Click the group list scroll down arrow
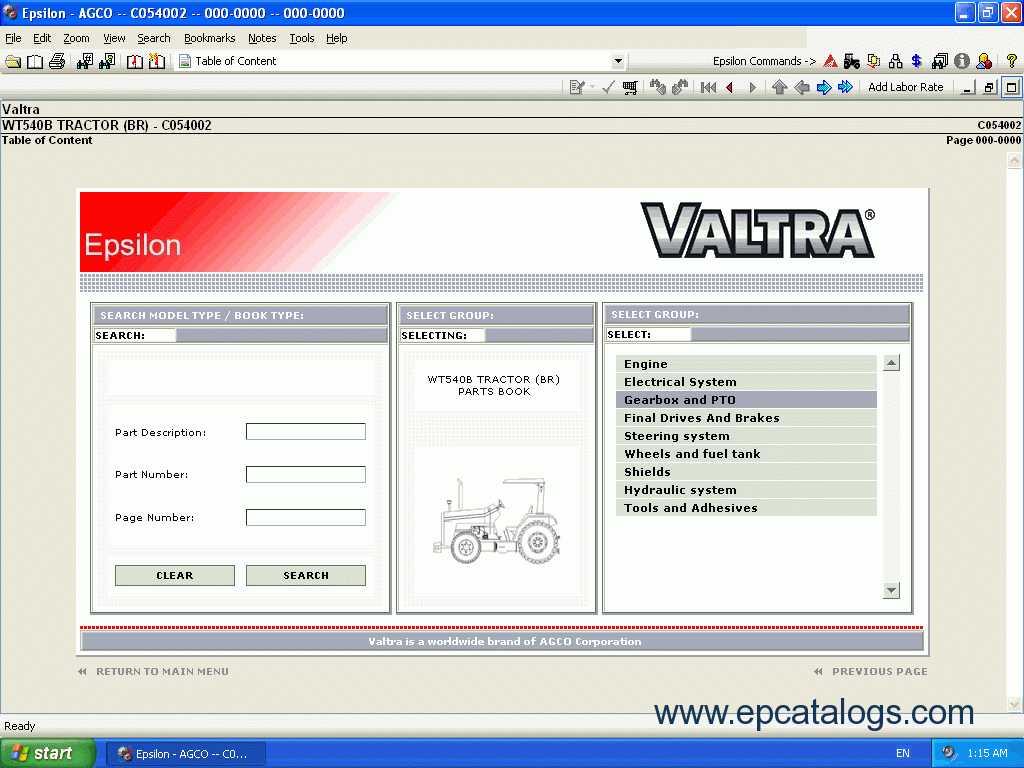 coord(891,590)
